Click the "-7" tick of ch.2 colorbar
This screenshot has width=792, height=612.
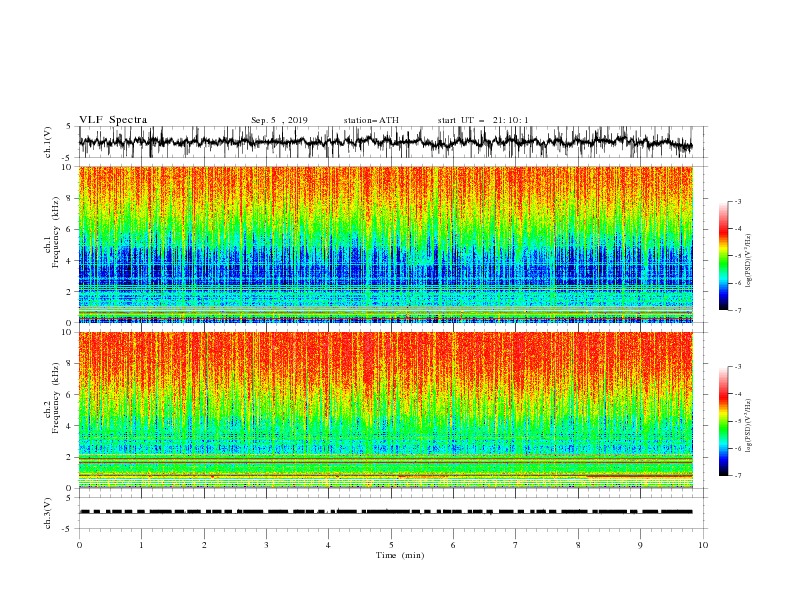click(738, 475)
